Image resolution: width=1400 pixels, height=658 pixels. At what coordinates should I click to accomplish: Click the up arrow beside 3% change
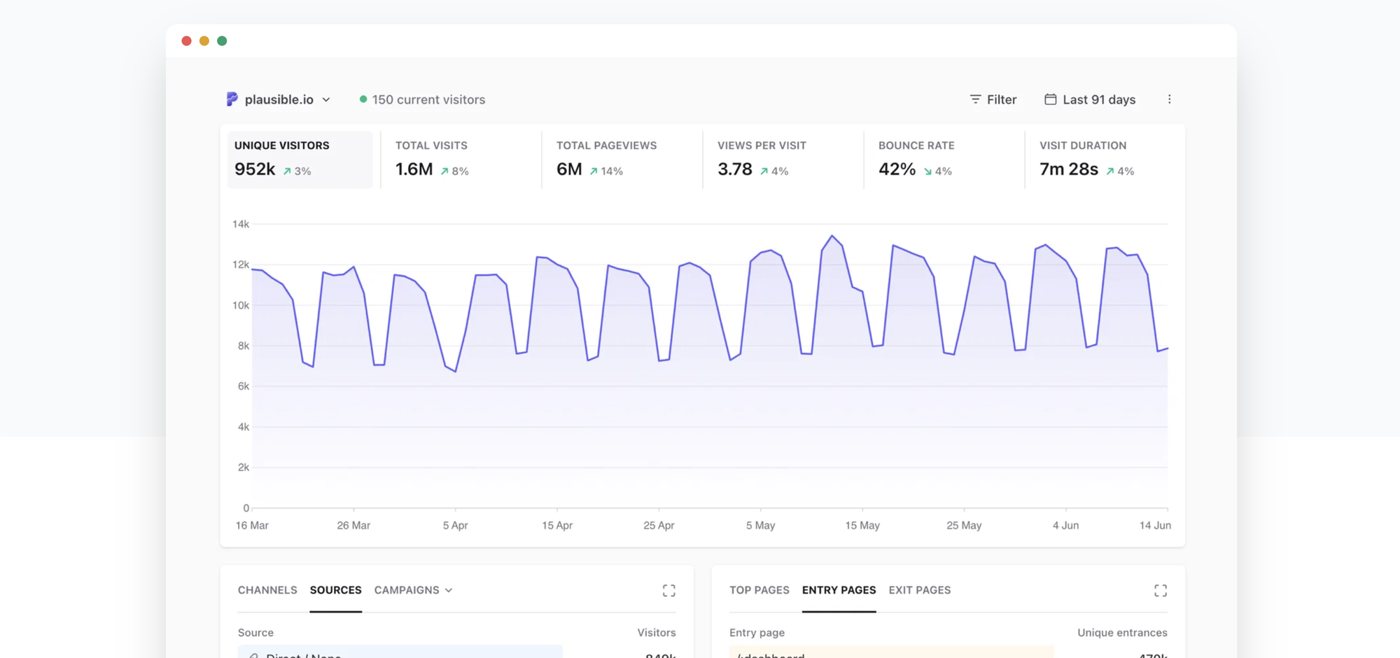(287, 171)
